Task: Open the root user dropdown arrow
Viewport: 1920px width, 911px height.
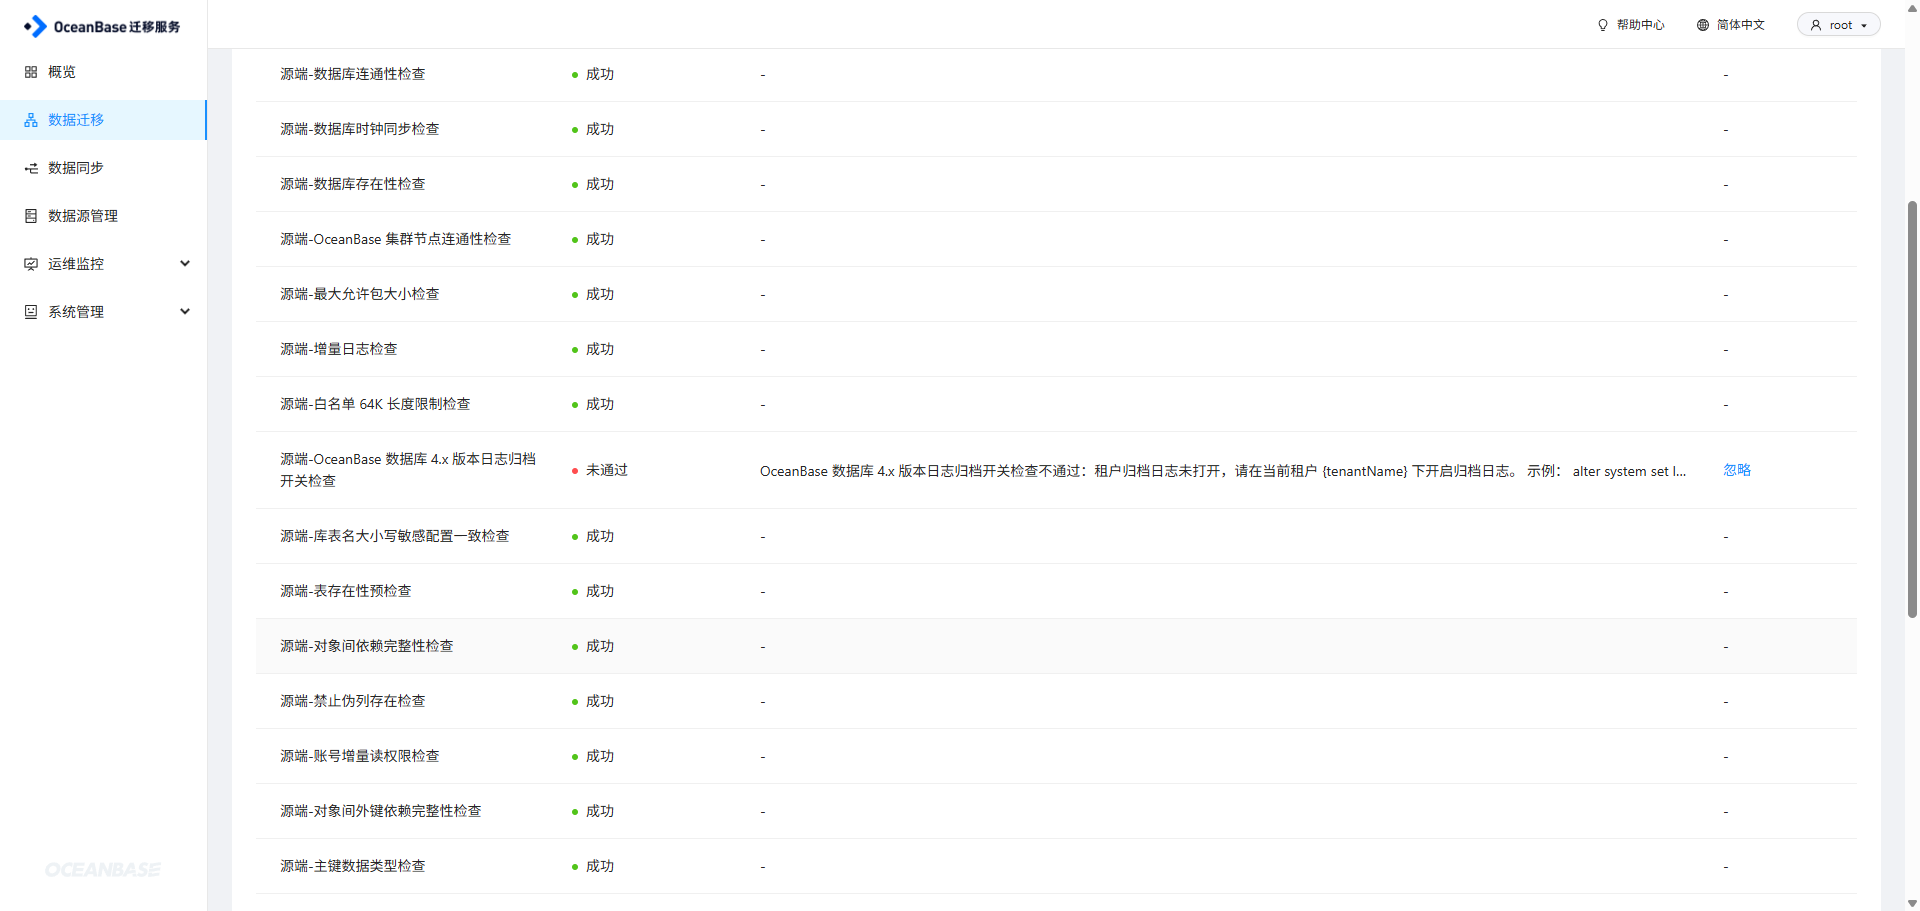Action: 1864,26
